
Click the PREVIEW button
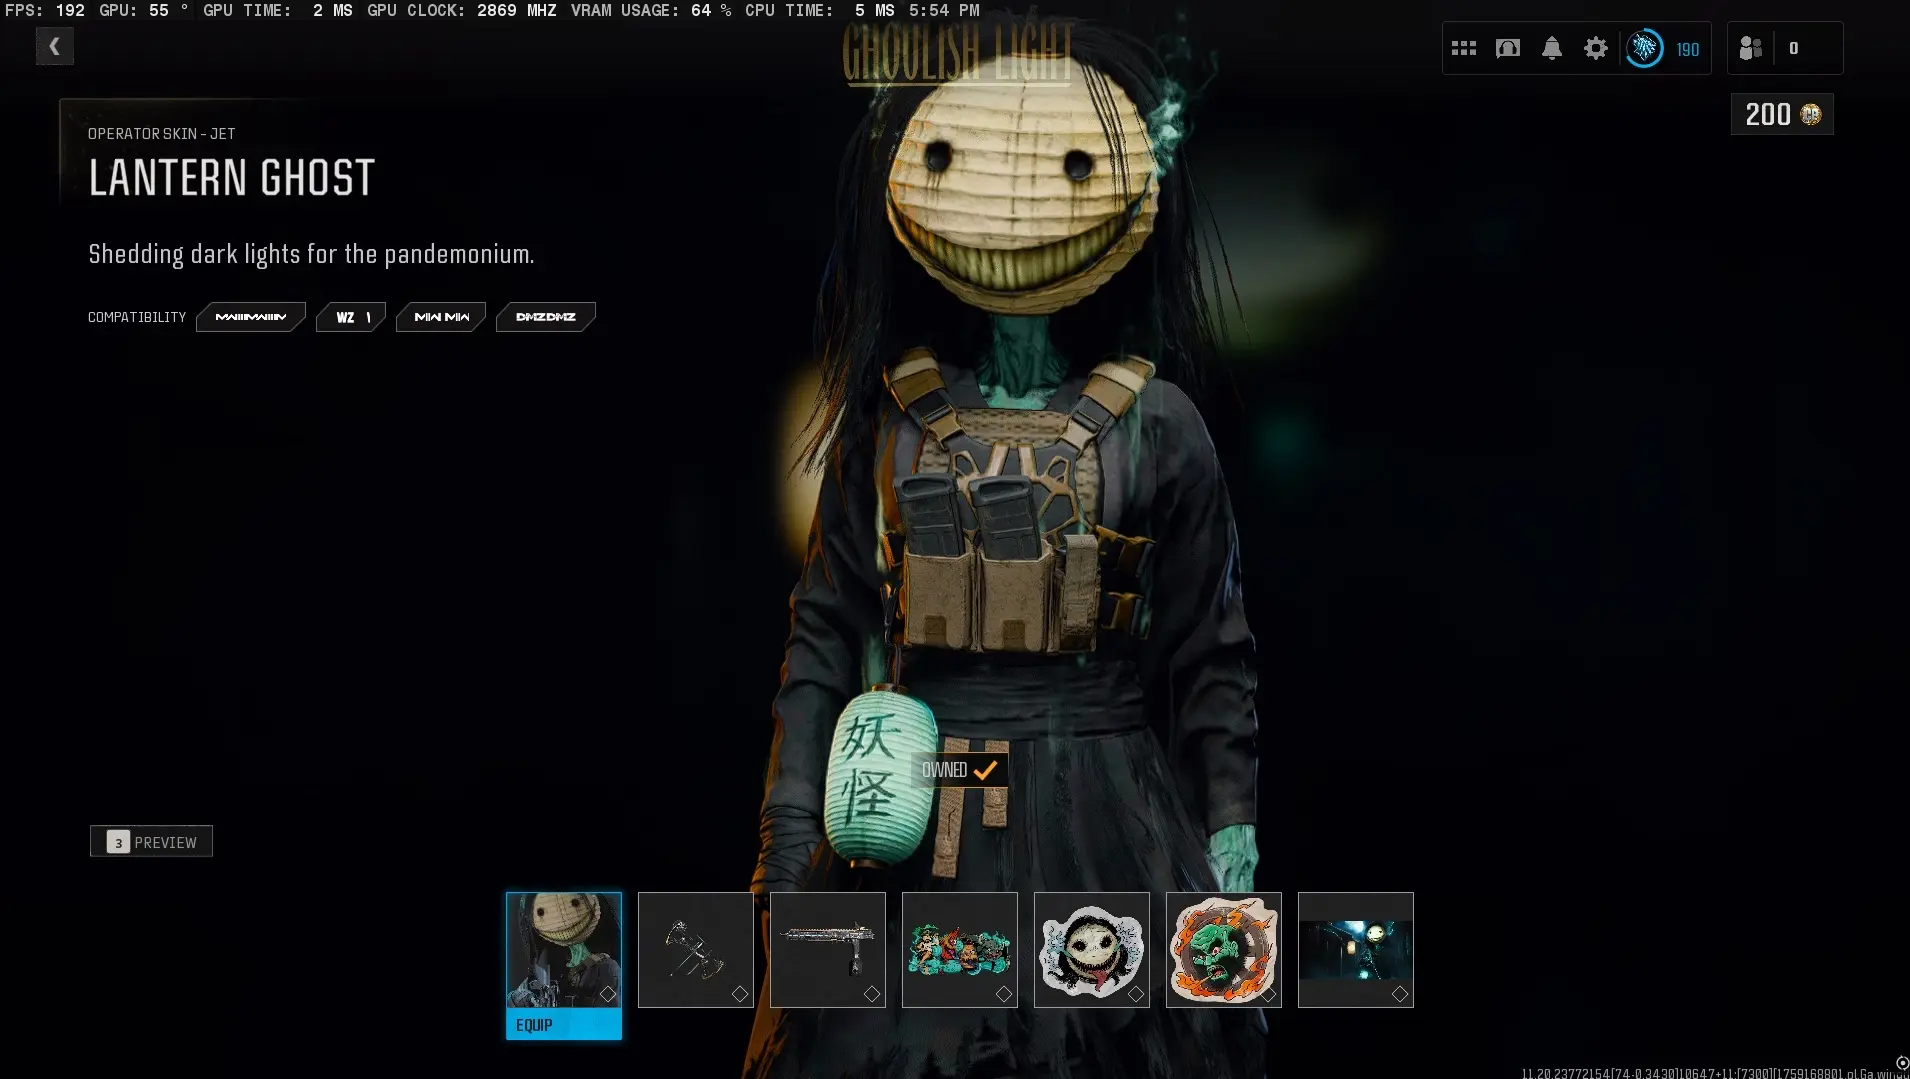(x=151, y=842)
